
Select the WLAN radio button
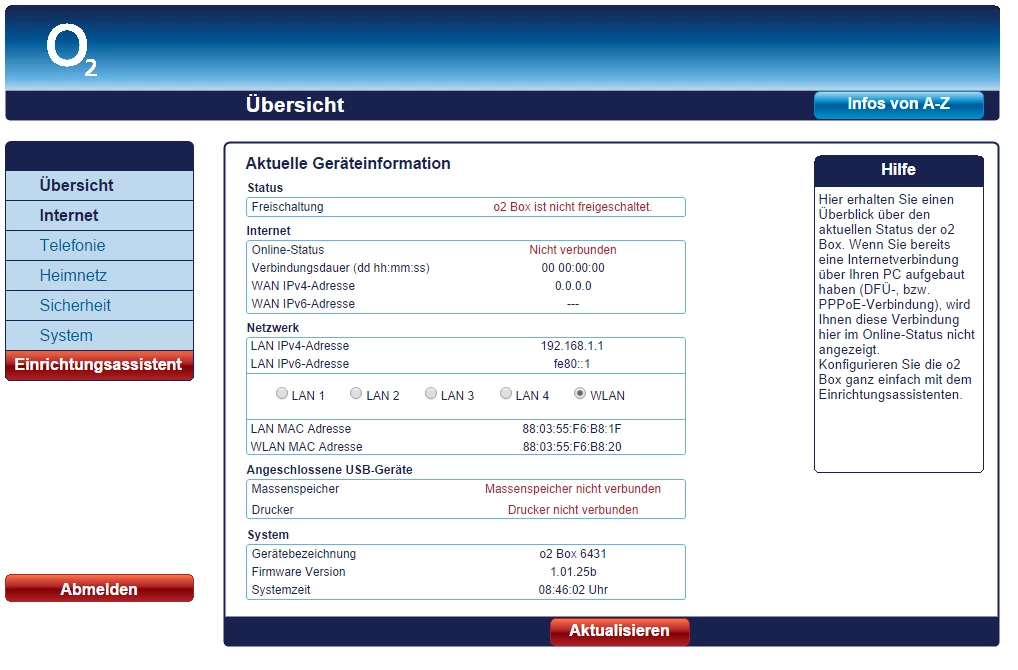pos(580,393)
